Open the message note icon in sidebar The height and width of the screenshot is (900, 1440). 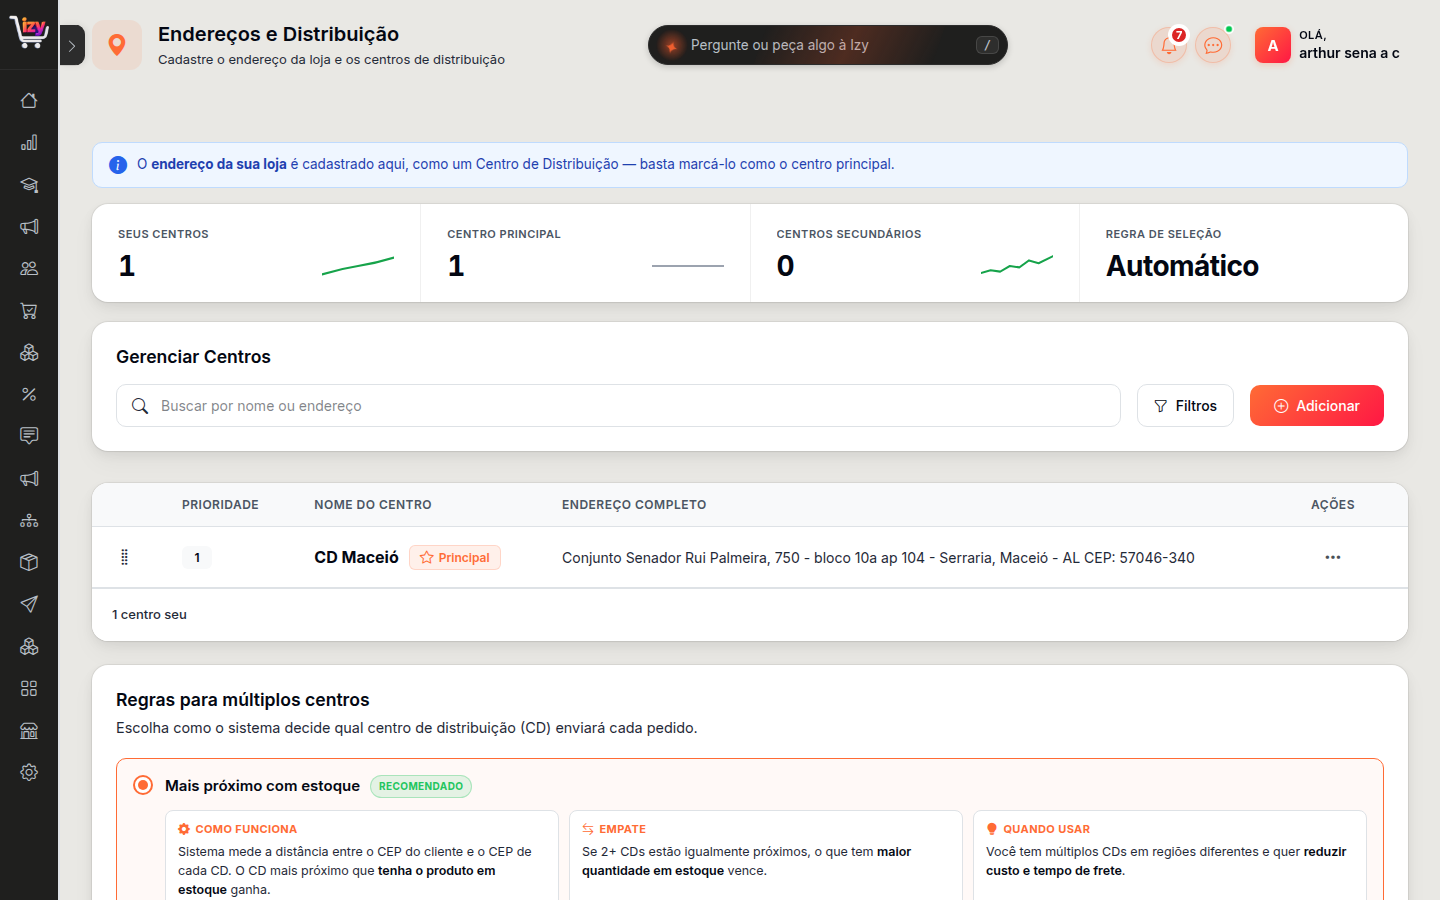click(29, 436)
